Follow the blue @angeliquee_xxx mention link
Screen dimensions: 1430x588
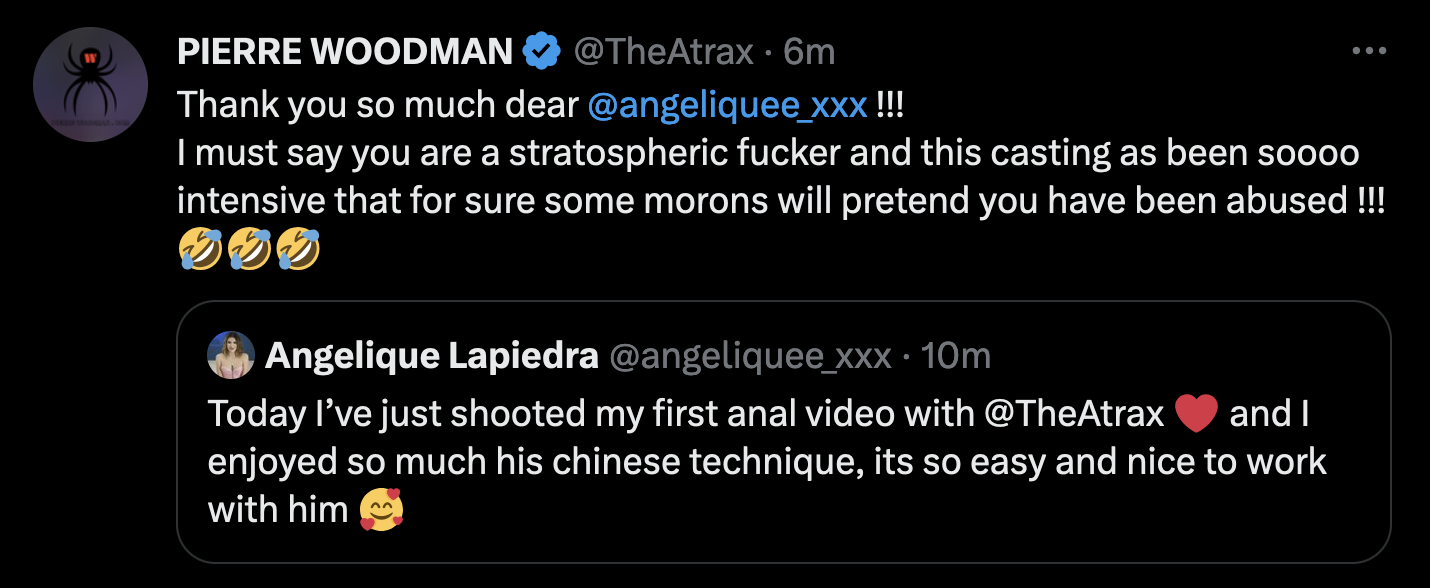[727, 105]
